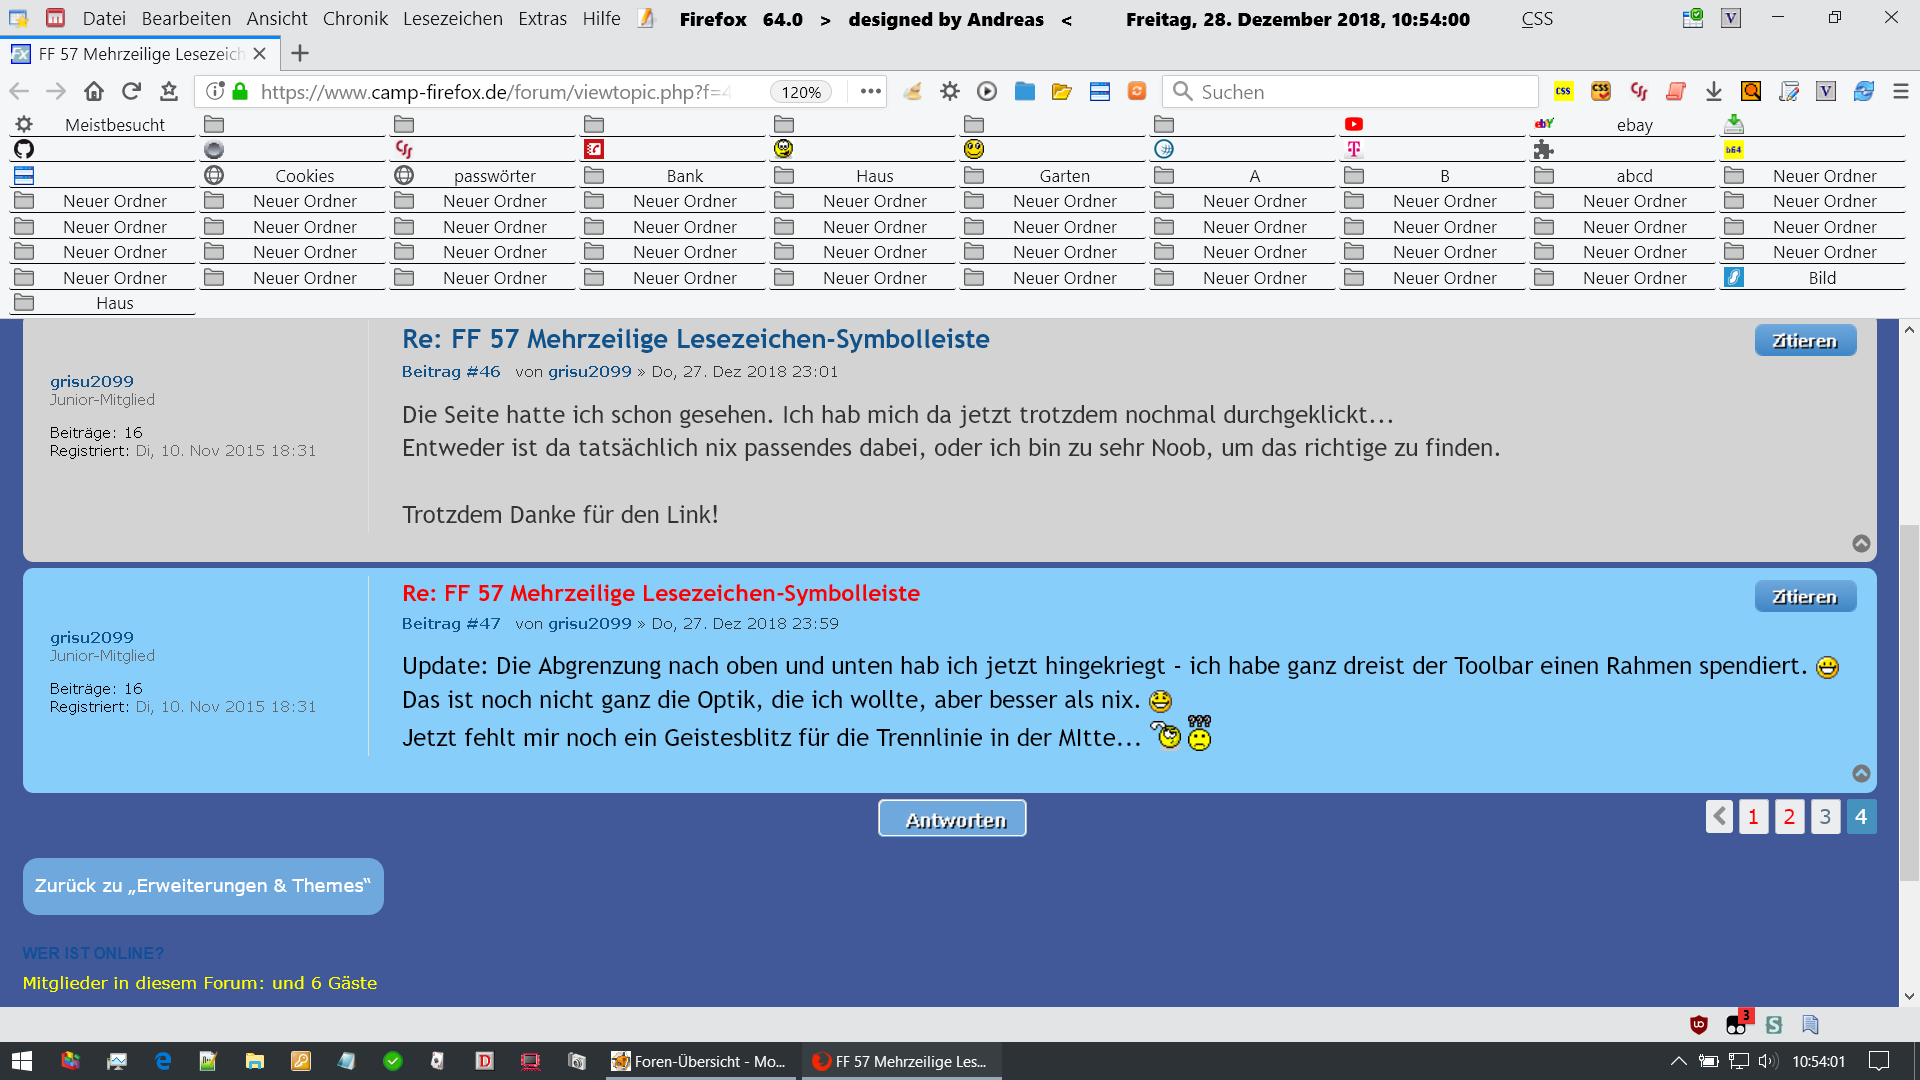
Task: Reload the current page
Action: pyautogui.click(x=131, y=91)
